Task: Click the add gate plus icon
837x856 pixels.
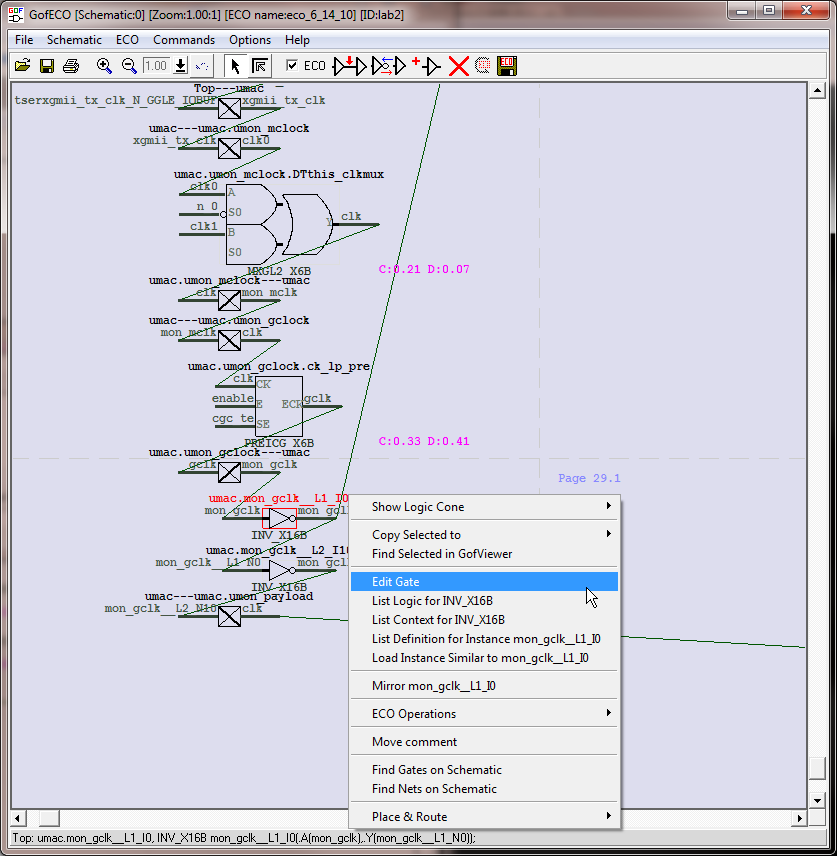Action: click(x=426, y=66)
